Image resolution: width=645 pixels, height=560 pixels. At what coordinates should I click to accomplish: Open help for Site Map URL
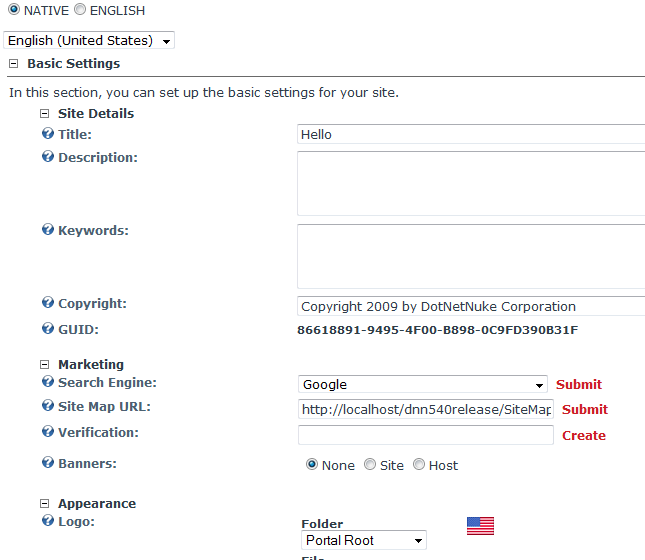(47, 407)
